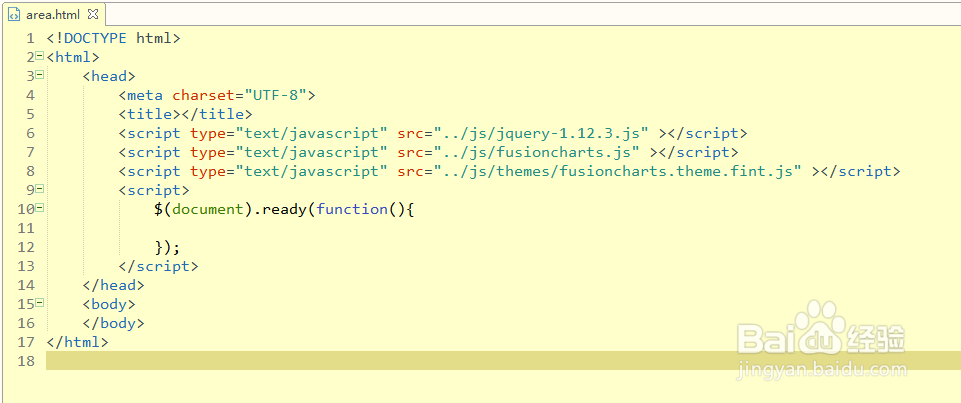
Task: Collapse the head tag fold on line 3
Action: (x=39, y=75)
